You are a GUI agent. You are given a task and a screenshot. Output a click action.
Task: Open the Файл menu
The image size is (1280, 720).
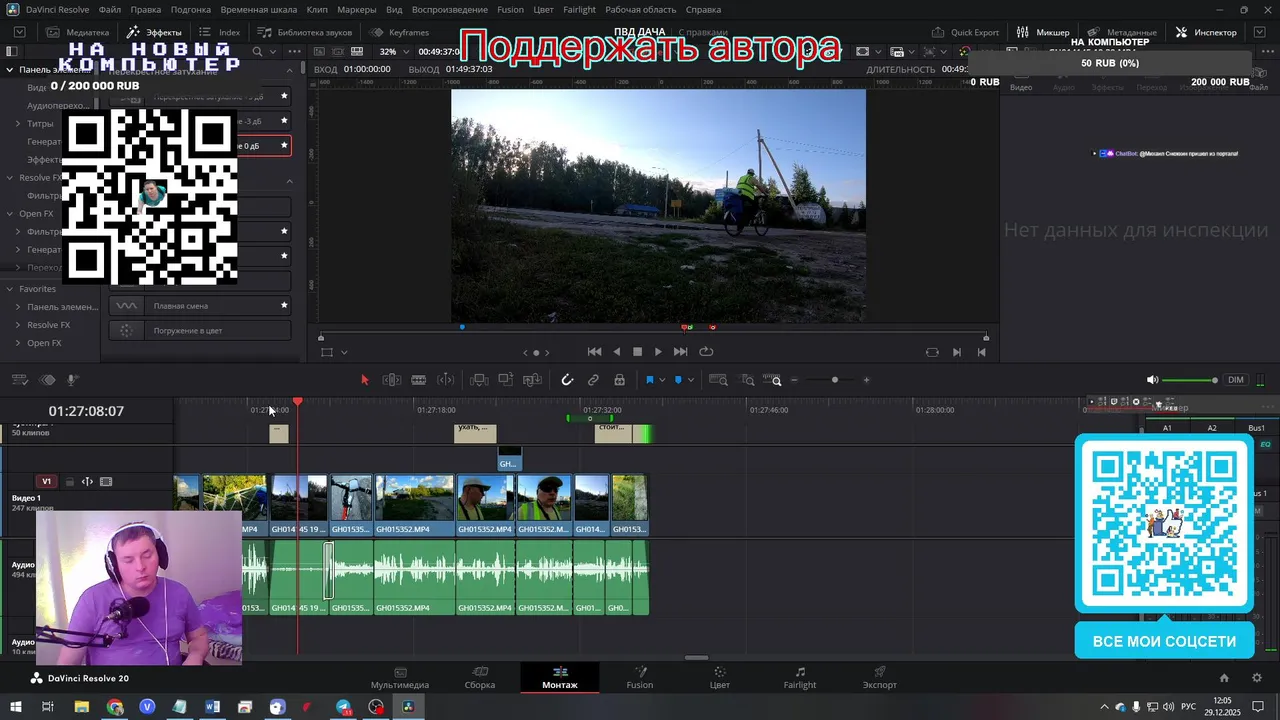(x=110, y=9)
